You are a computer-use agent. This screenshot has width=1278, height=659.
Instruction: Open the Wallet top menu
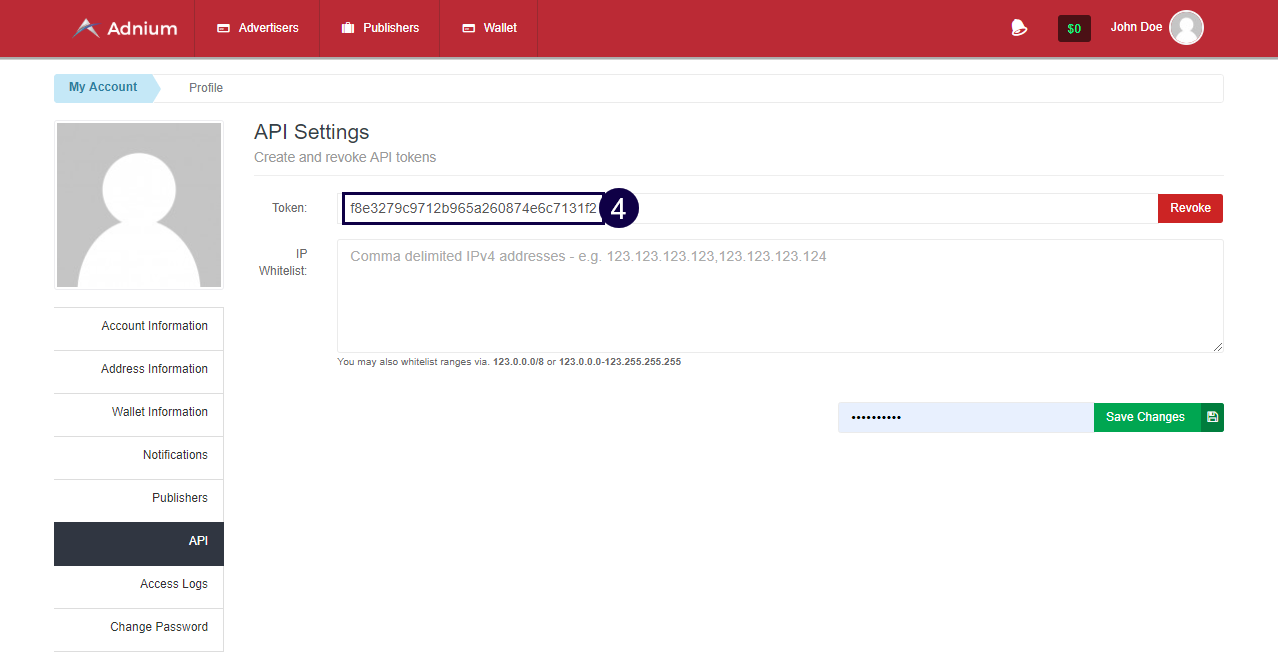[x=489, y=28]
